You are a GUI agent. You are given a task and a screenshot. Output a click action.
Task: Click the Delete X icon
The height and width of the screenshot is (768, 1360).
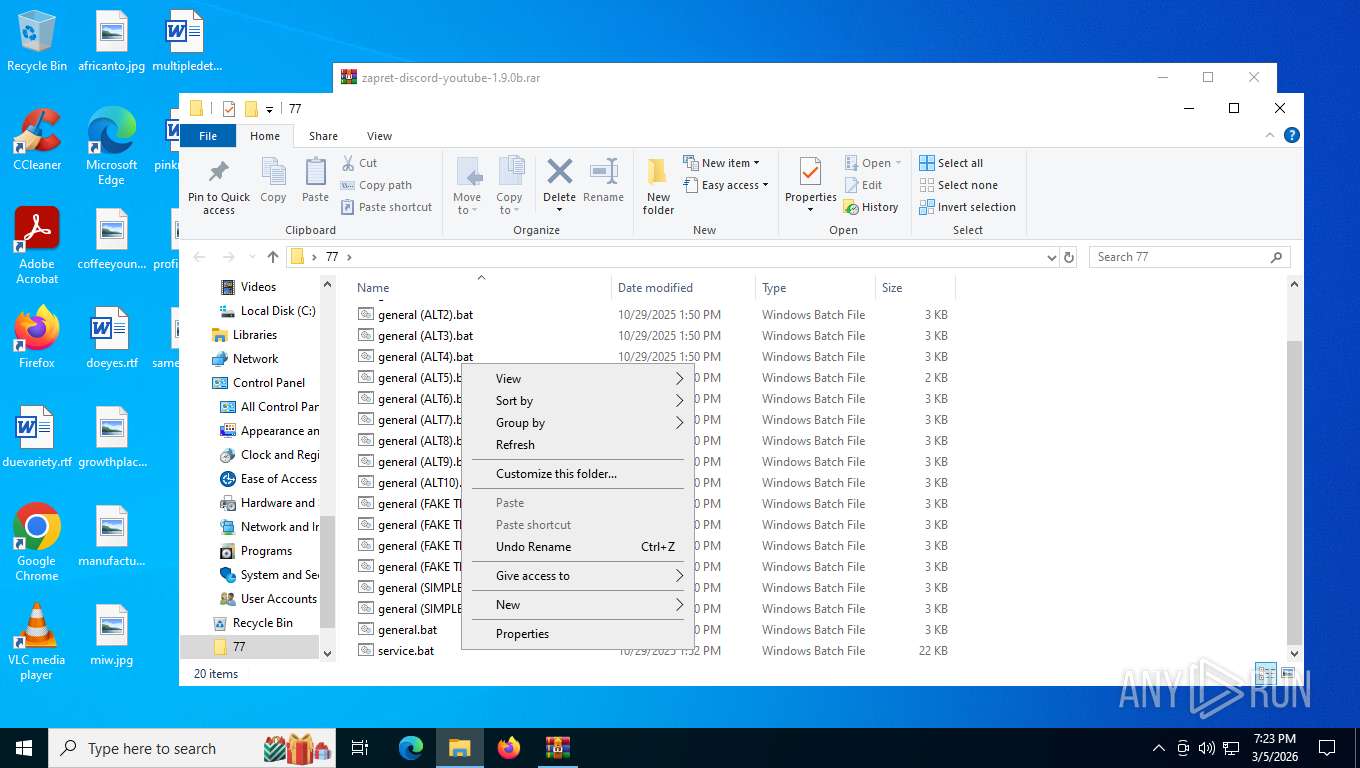(559, 171)
